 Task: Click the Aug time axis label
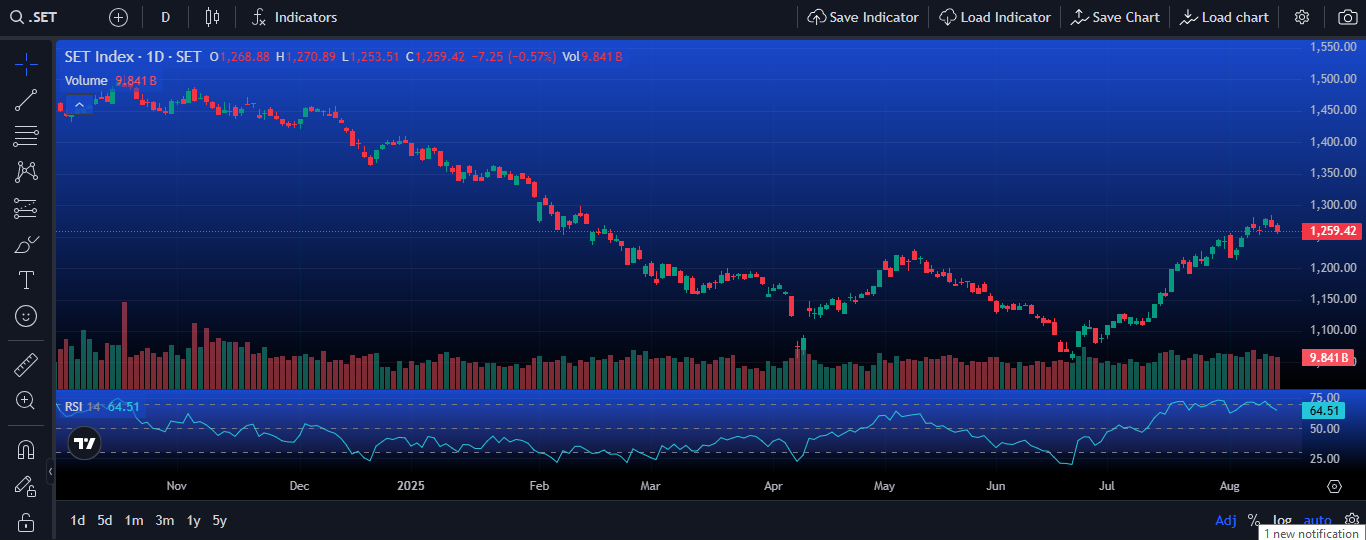coord(1230,486)
